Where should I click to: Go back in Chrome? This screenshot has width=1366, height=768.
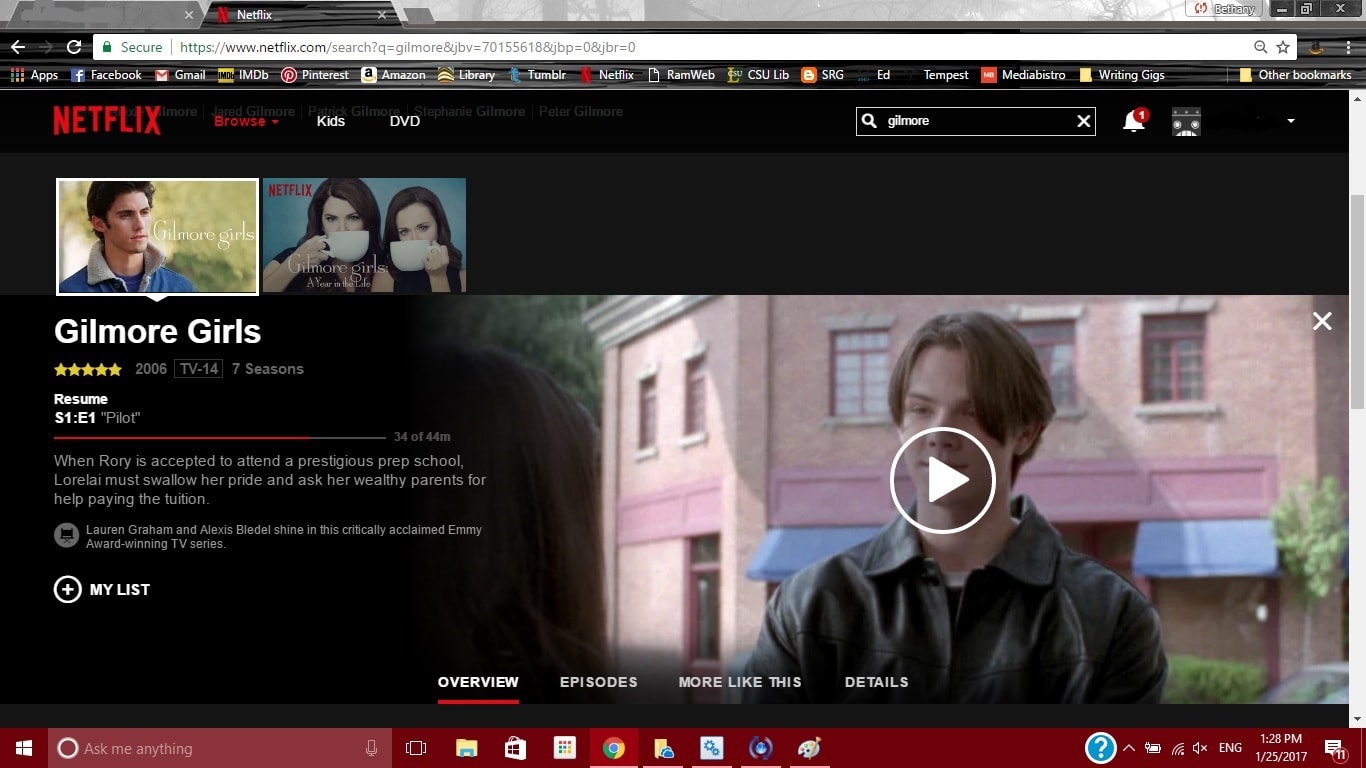(x=17, y=47)
